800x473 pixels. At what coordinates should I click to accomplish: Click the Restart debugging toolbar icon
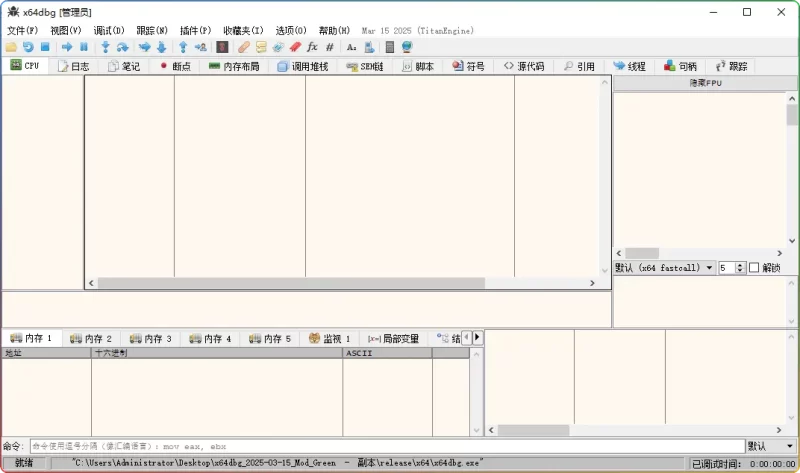tap(28, 47)
